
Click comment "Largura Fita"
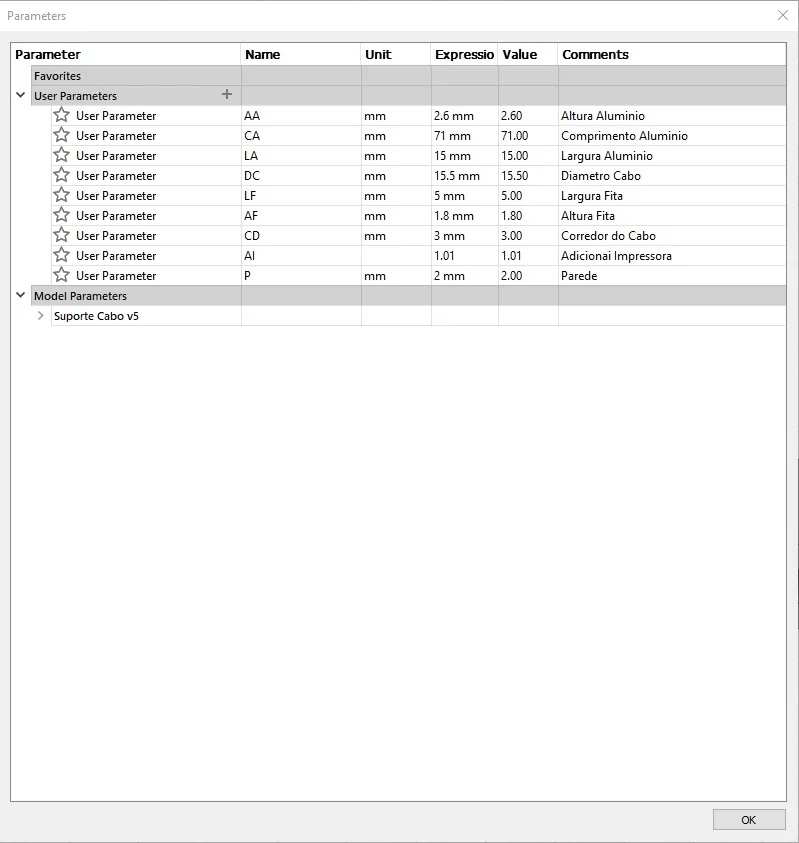tap(591, 196)
